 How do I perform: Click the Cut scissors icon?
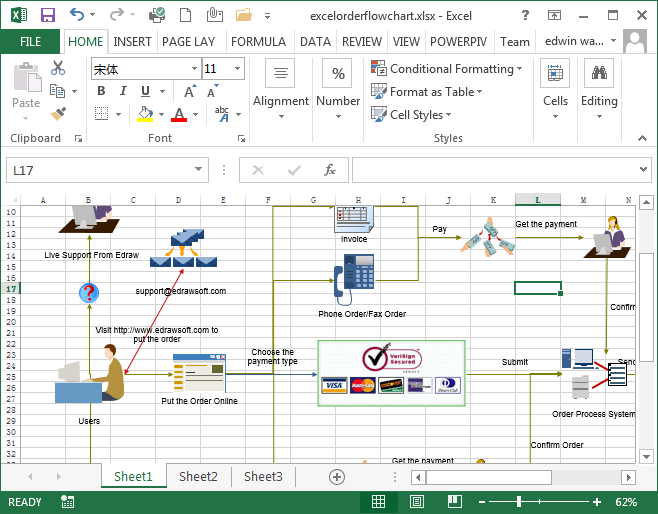coord(58,68)
